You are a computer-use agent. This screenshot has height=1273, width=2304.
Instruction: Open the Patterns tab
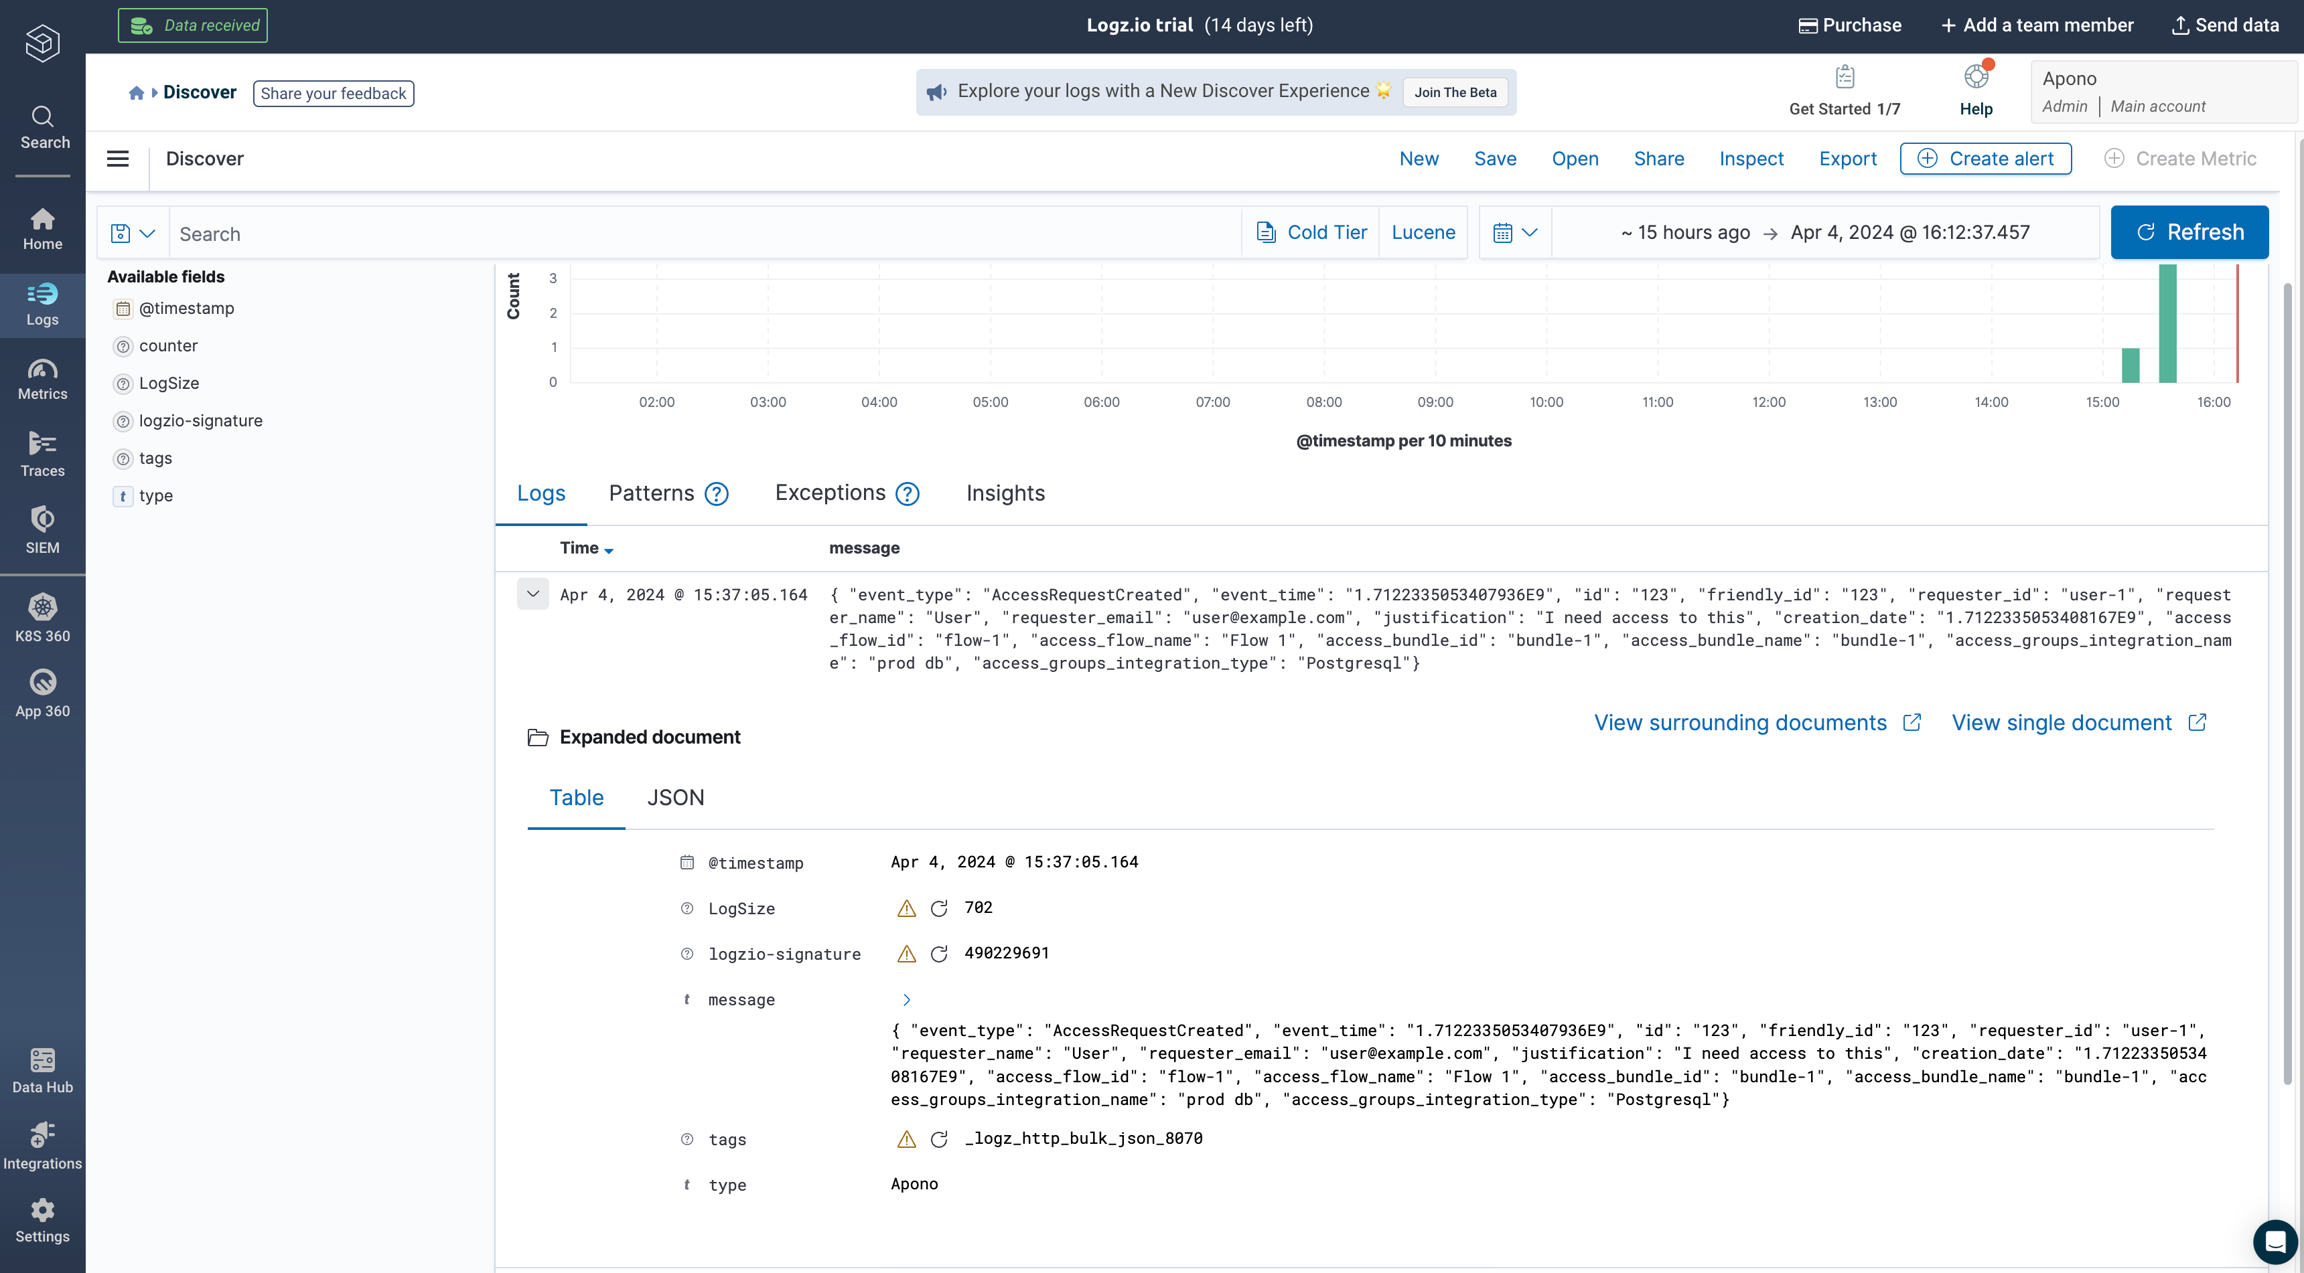point(651,493)
